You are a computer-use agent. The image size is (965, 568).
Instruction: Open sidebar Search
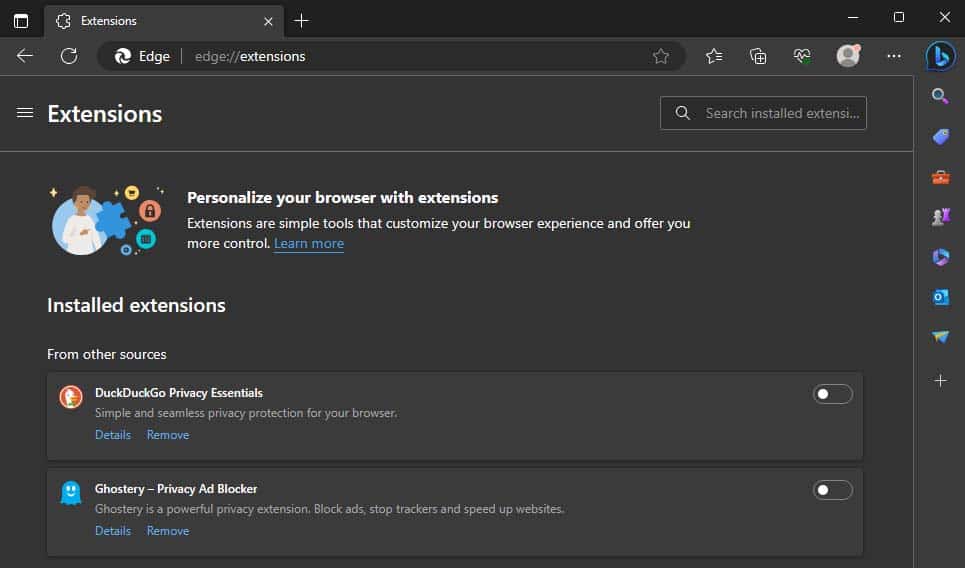point(940,96)
